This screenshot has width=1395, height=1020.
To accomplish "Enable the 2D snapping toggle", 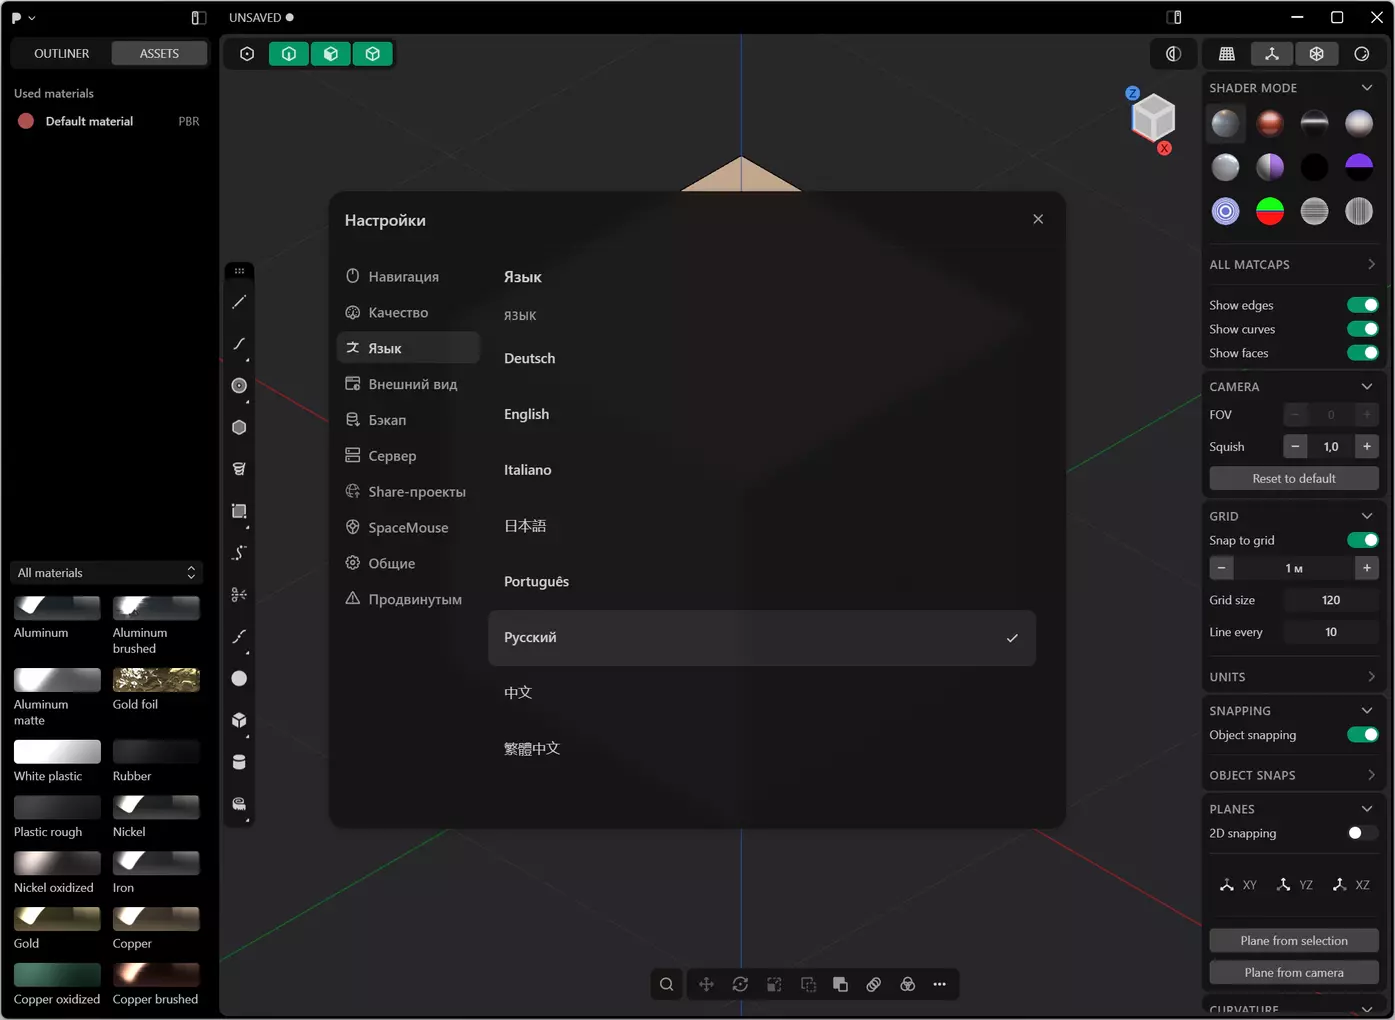I will click(x=1363, y=833).
